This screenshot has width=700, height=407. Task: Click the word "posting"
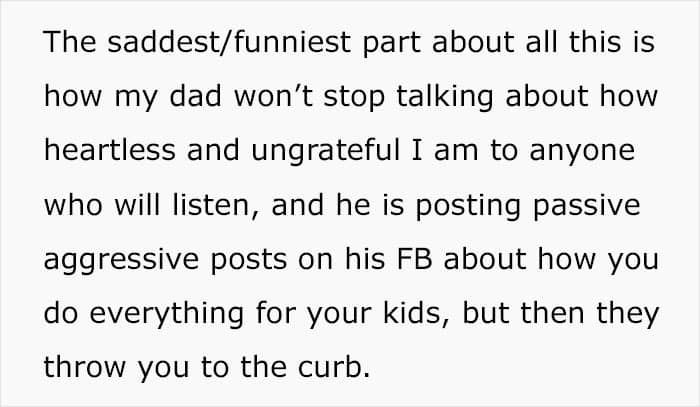(468, 206)
